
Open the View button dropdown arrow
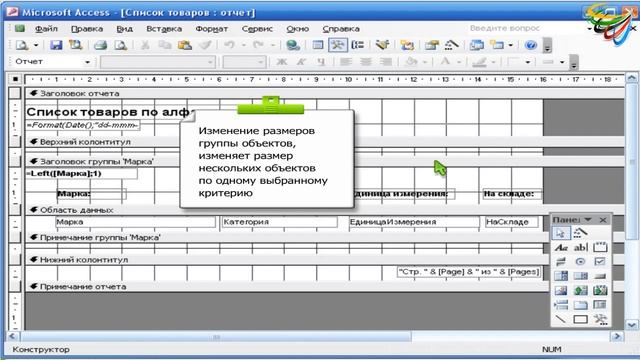coord(36,45)
